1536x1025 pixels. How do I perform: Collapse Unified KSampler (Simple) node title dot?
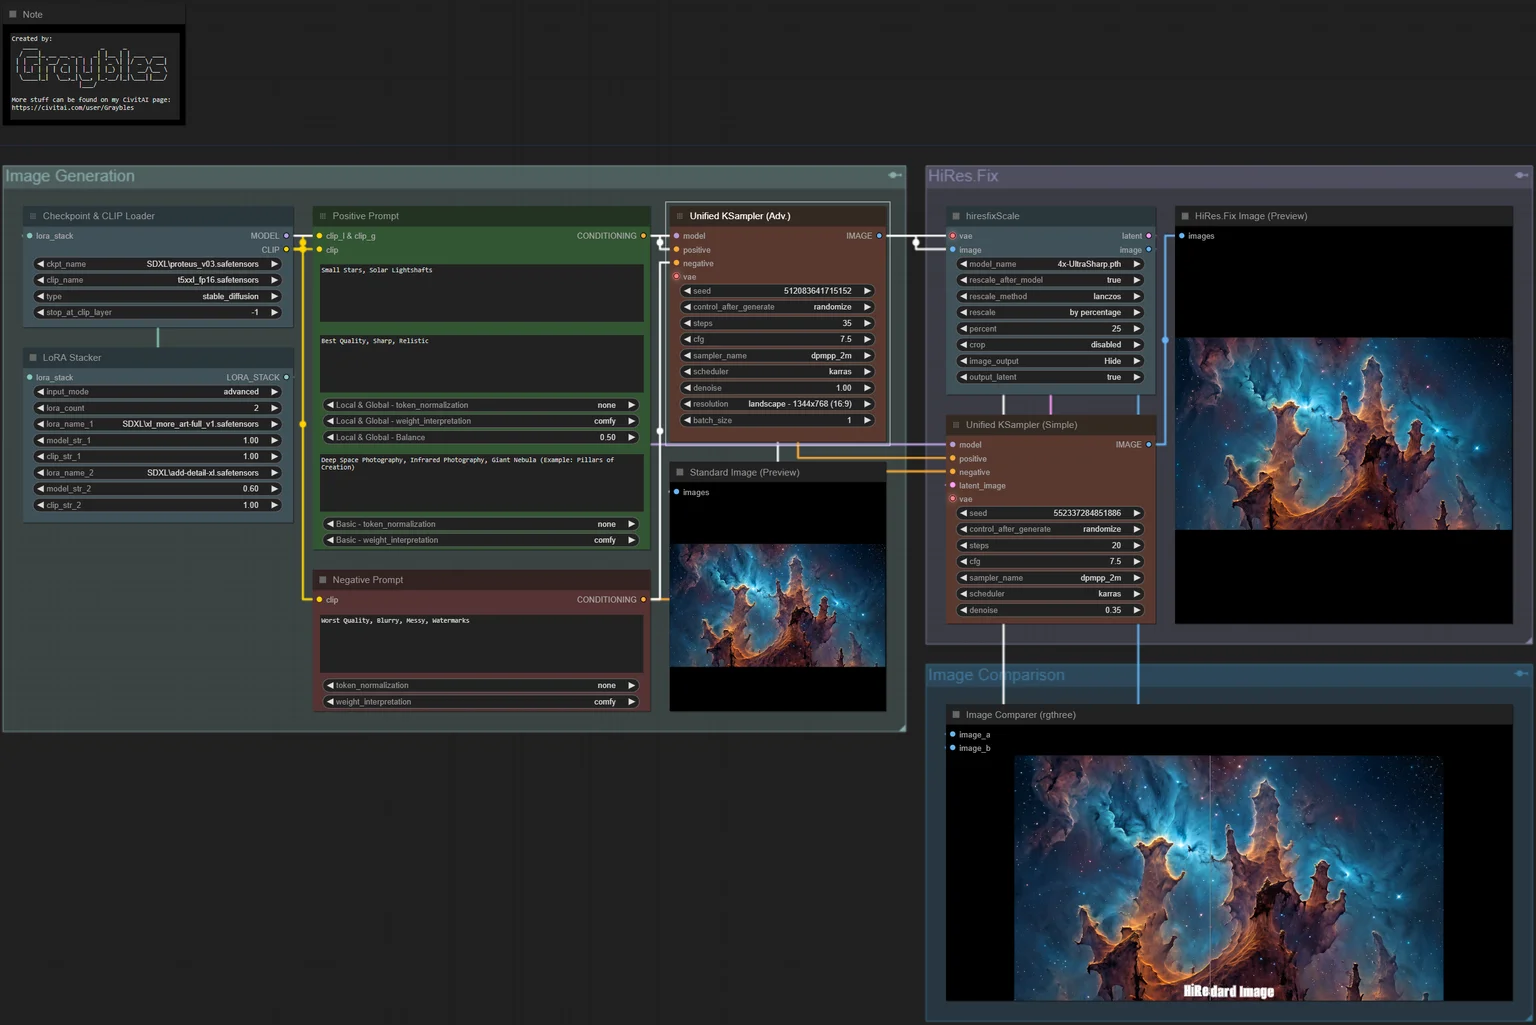tap(956, 425)
